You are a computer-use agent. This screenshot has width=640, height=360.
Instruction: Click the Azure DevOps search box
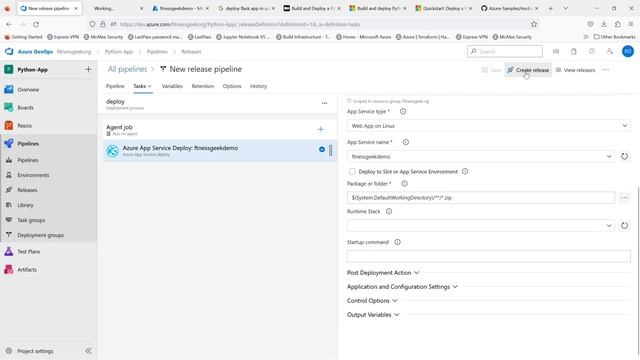pos(504,51)
